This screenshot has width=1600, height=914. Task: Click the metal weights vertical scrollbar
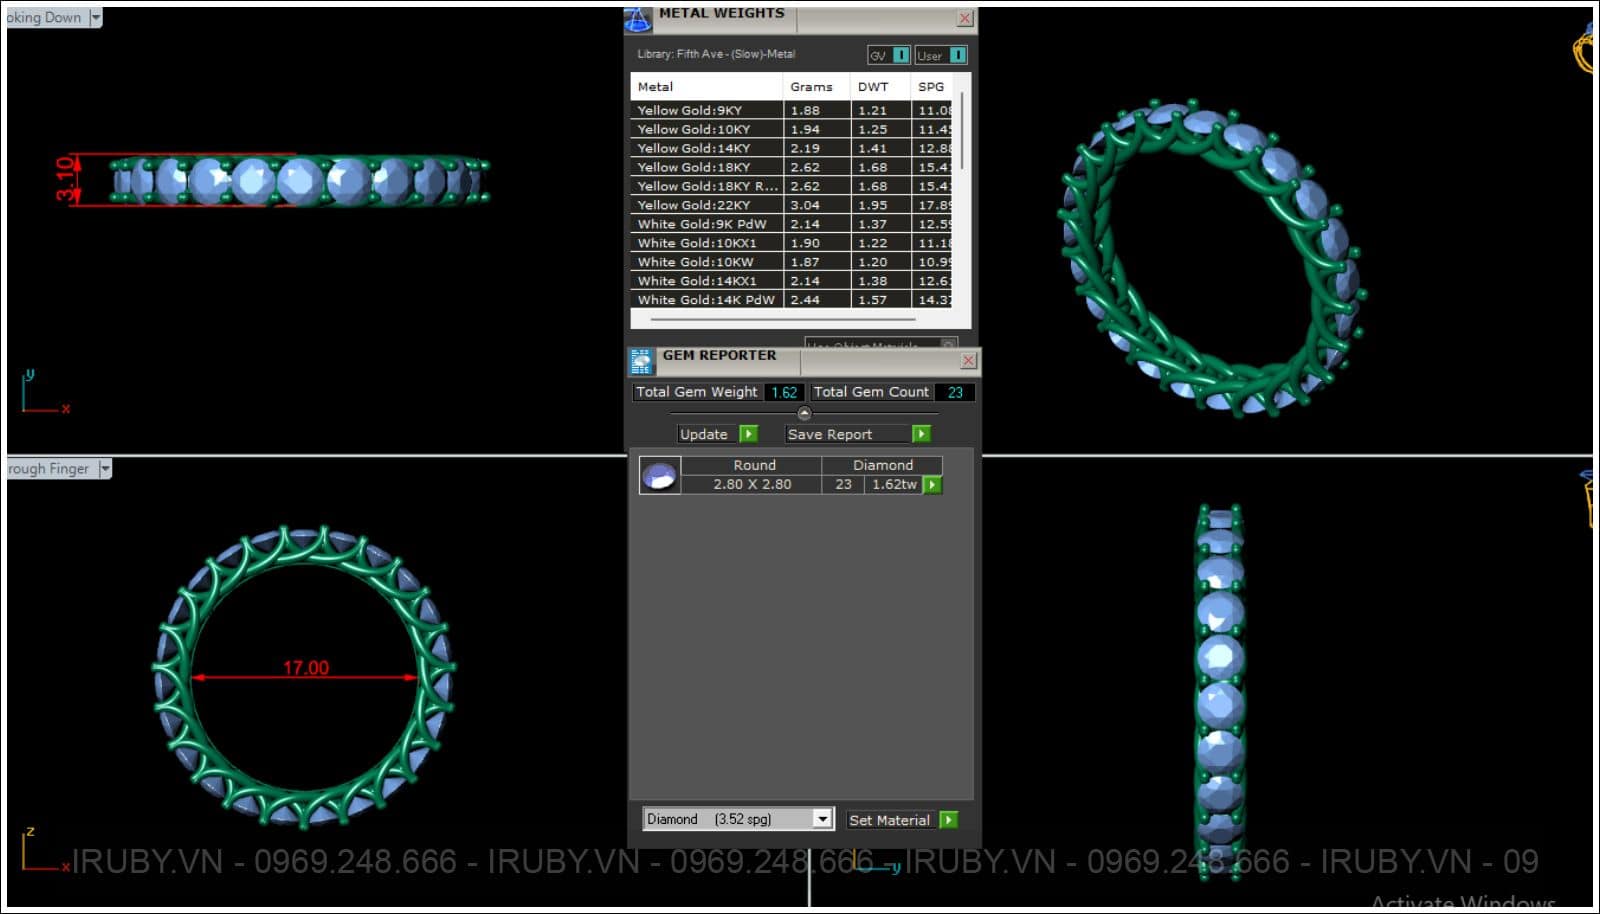962,132
